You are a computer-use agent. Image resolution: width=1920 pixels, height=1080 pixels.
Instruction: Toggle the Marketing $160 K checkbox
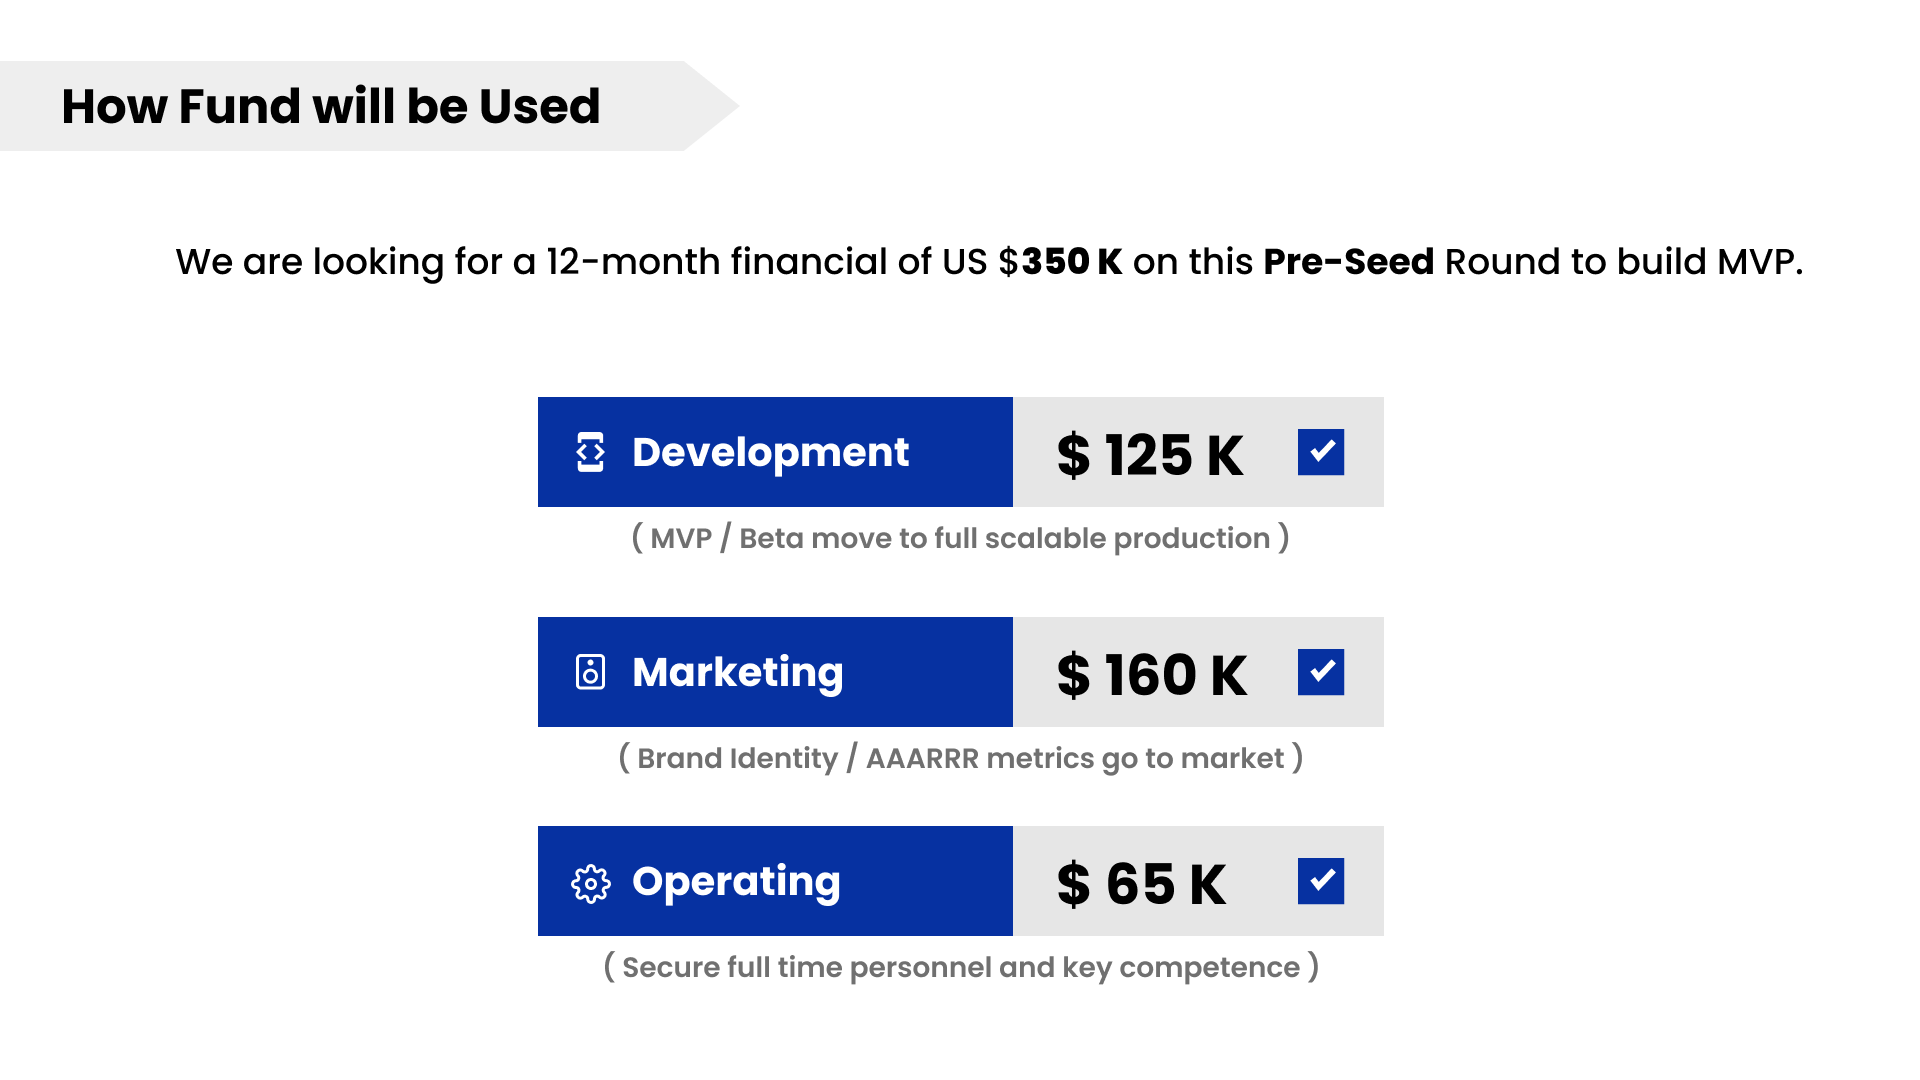click(1320, 672)
